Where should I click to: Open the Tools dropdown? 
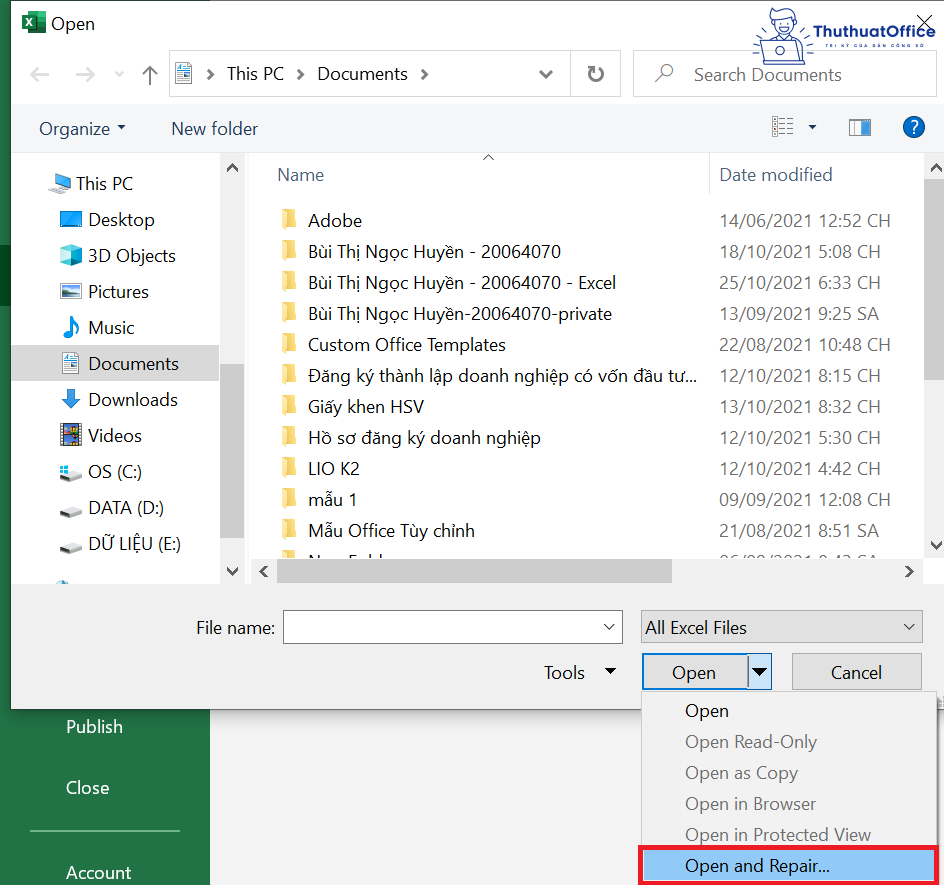pos(578,672)
